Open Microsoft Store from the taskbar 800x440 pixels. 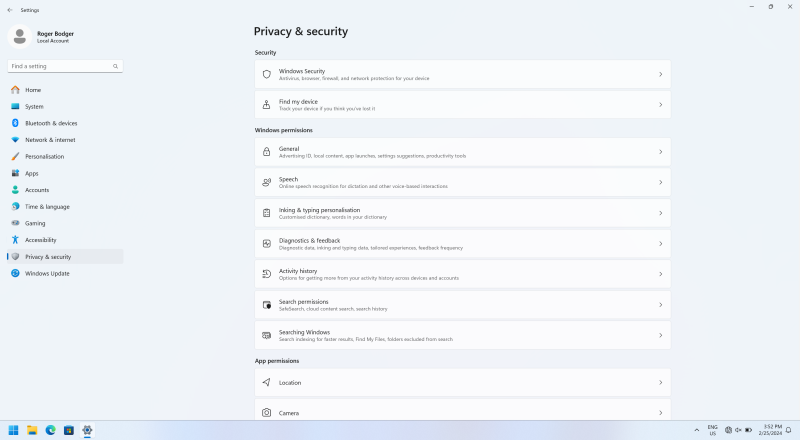pyautogui.click(x=69, y=430)
